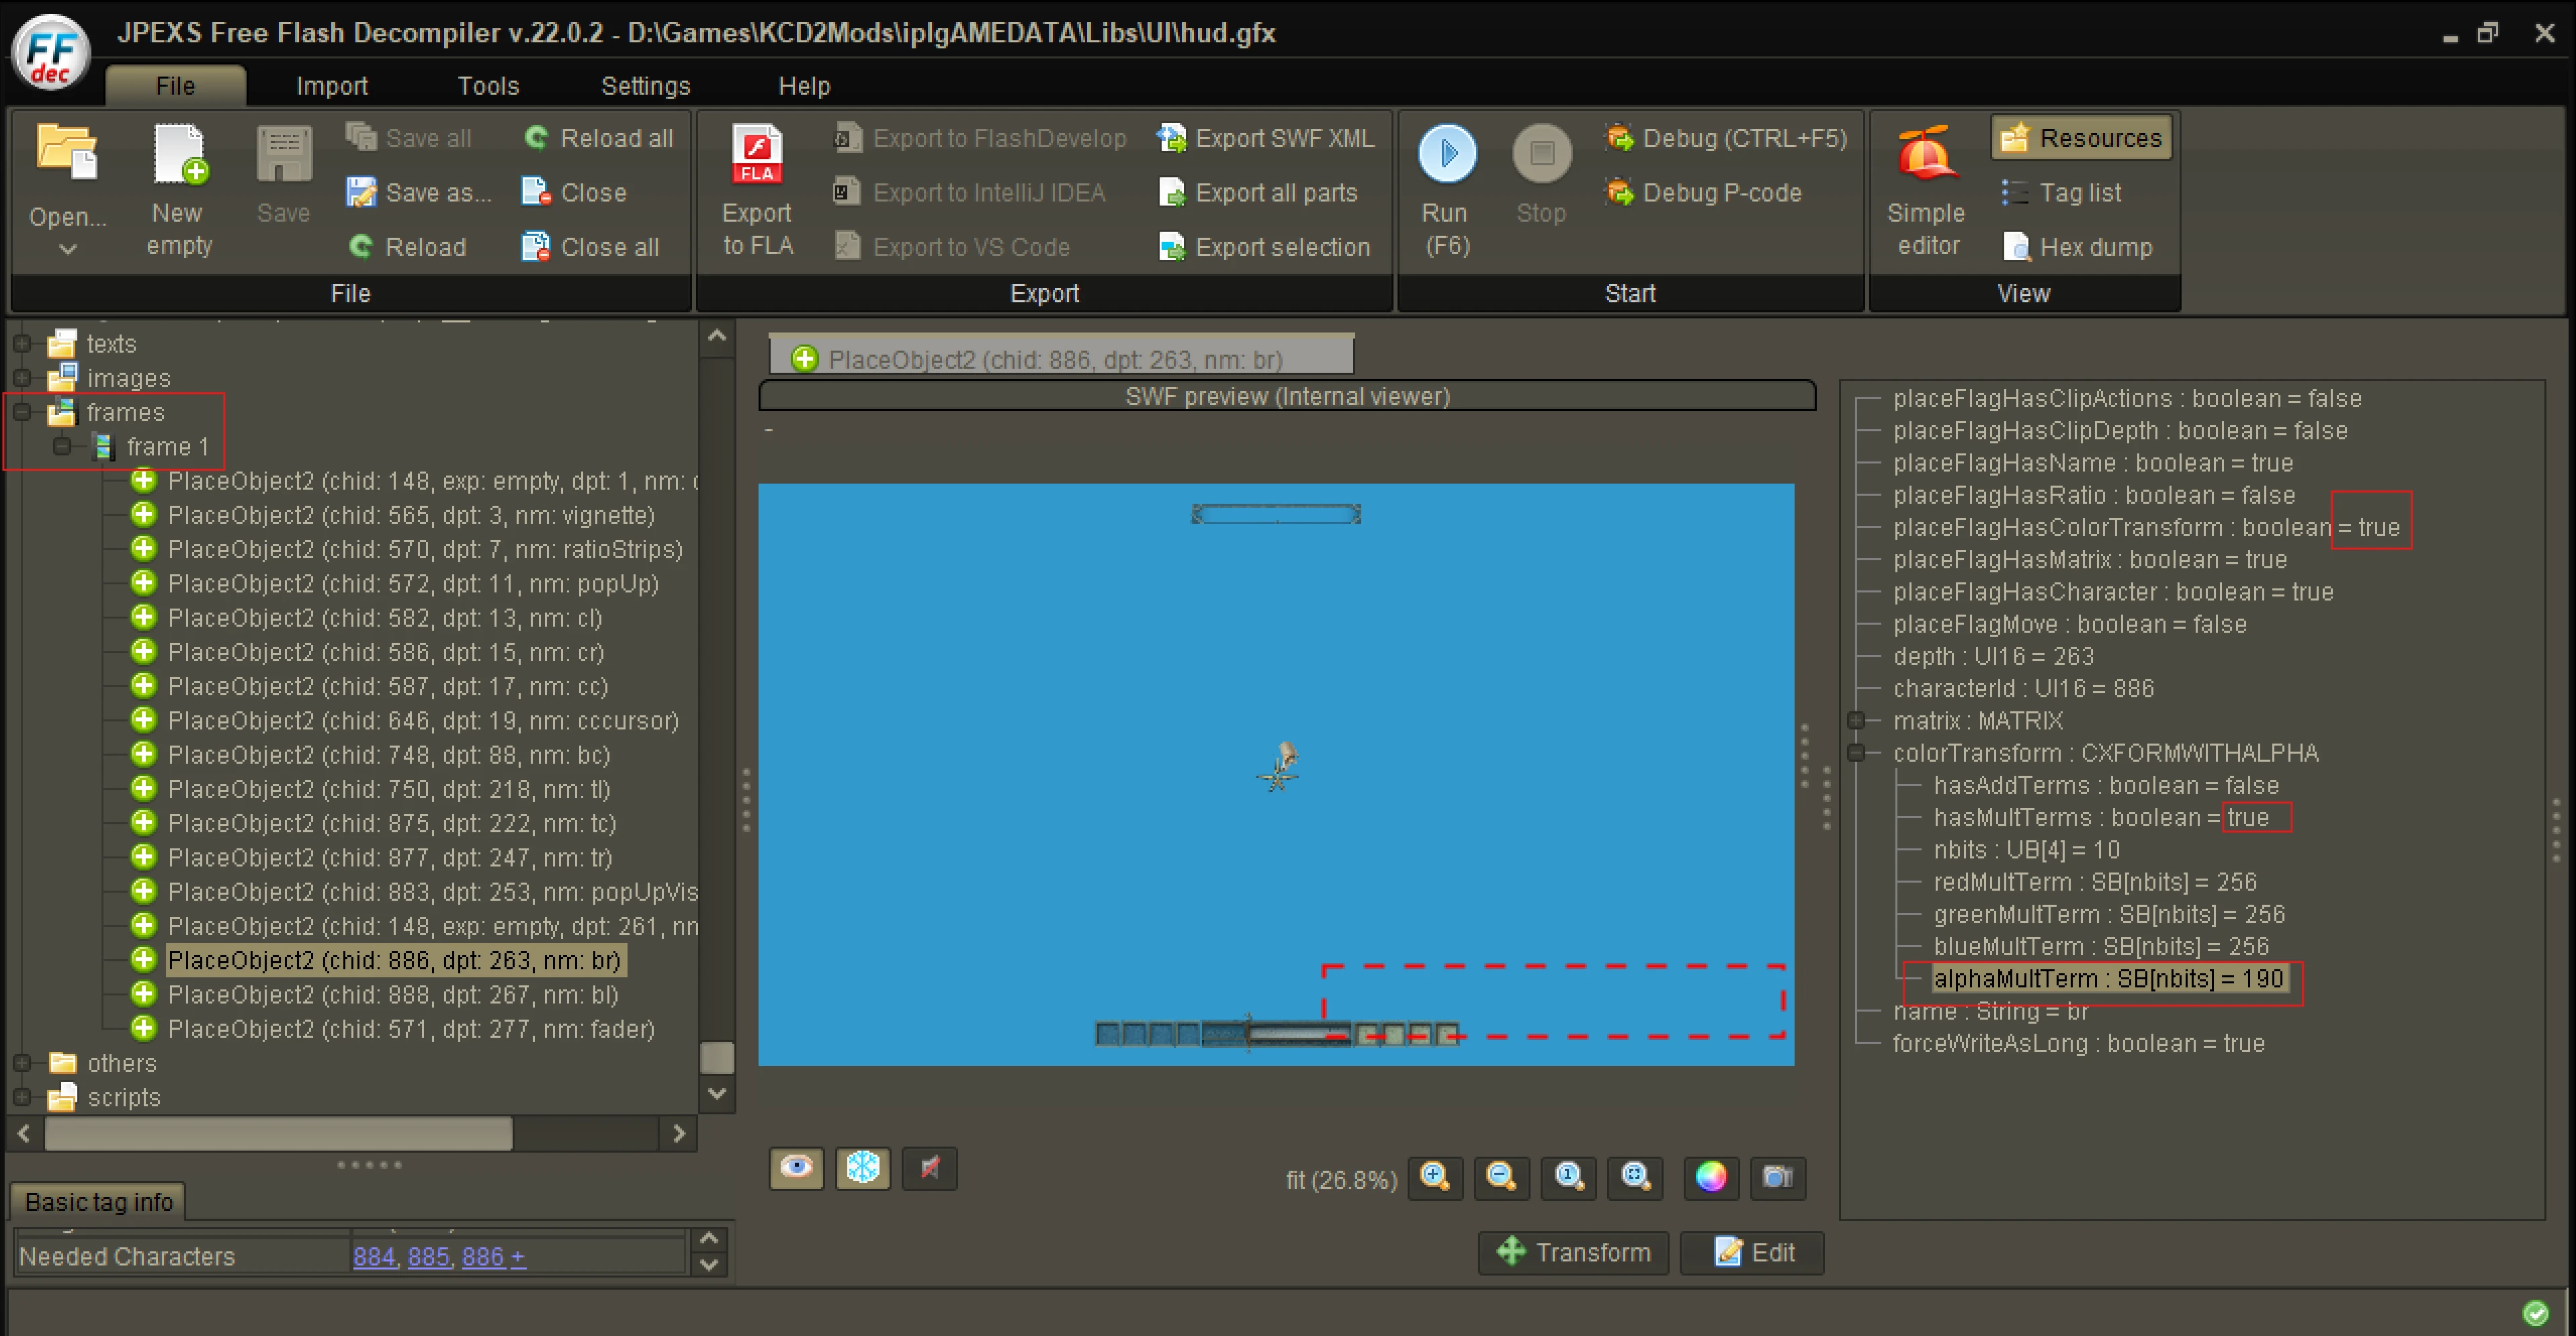Toggle the snowflake freeze button
The height and width of the screenshot is (1336, 2576).
pos(863,1167)
